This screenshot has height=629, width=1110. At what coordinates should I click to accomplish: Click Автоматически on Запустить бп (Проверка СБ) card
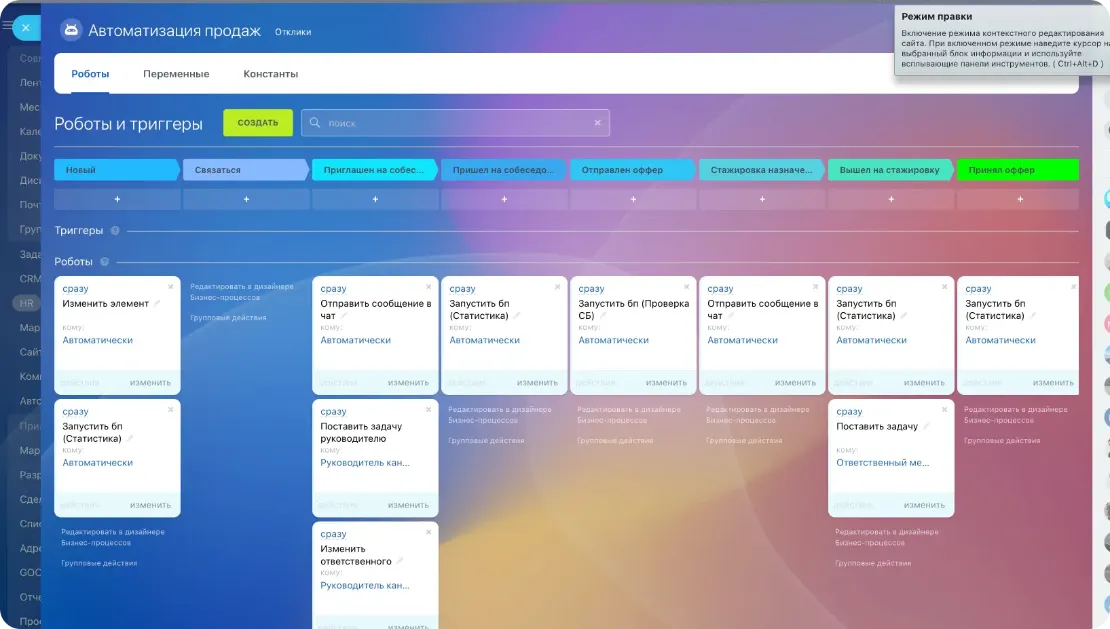click(x=613, y=340)
